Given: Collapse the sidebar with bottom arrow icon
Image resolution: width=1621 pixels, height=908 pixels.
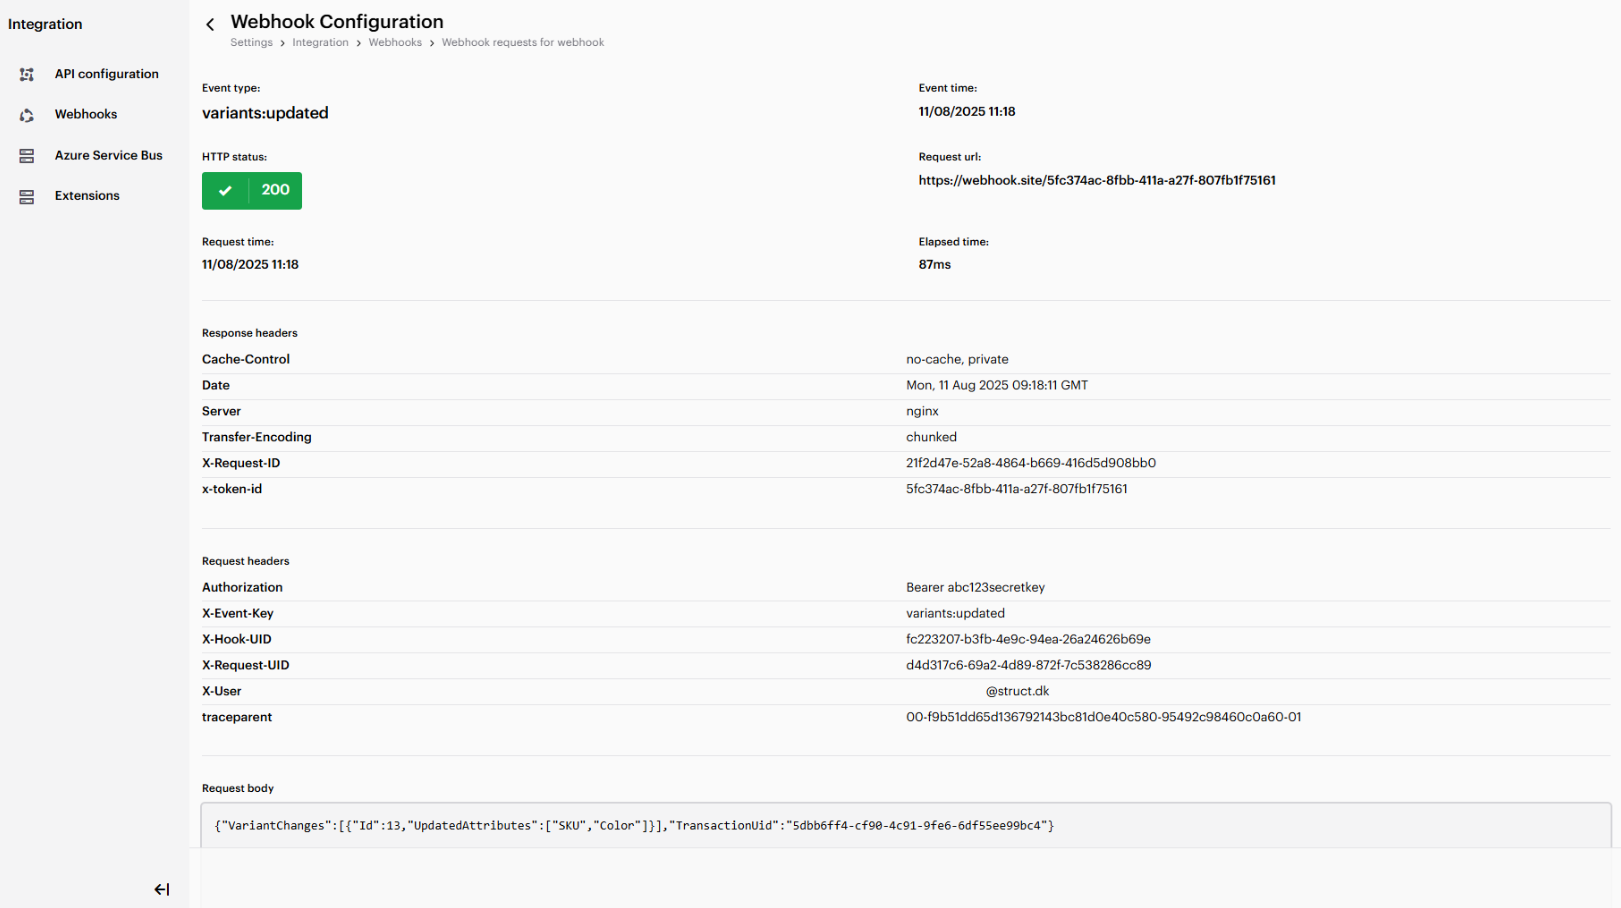Looking at the screenshot, I should (x=162, y=889).
